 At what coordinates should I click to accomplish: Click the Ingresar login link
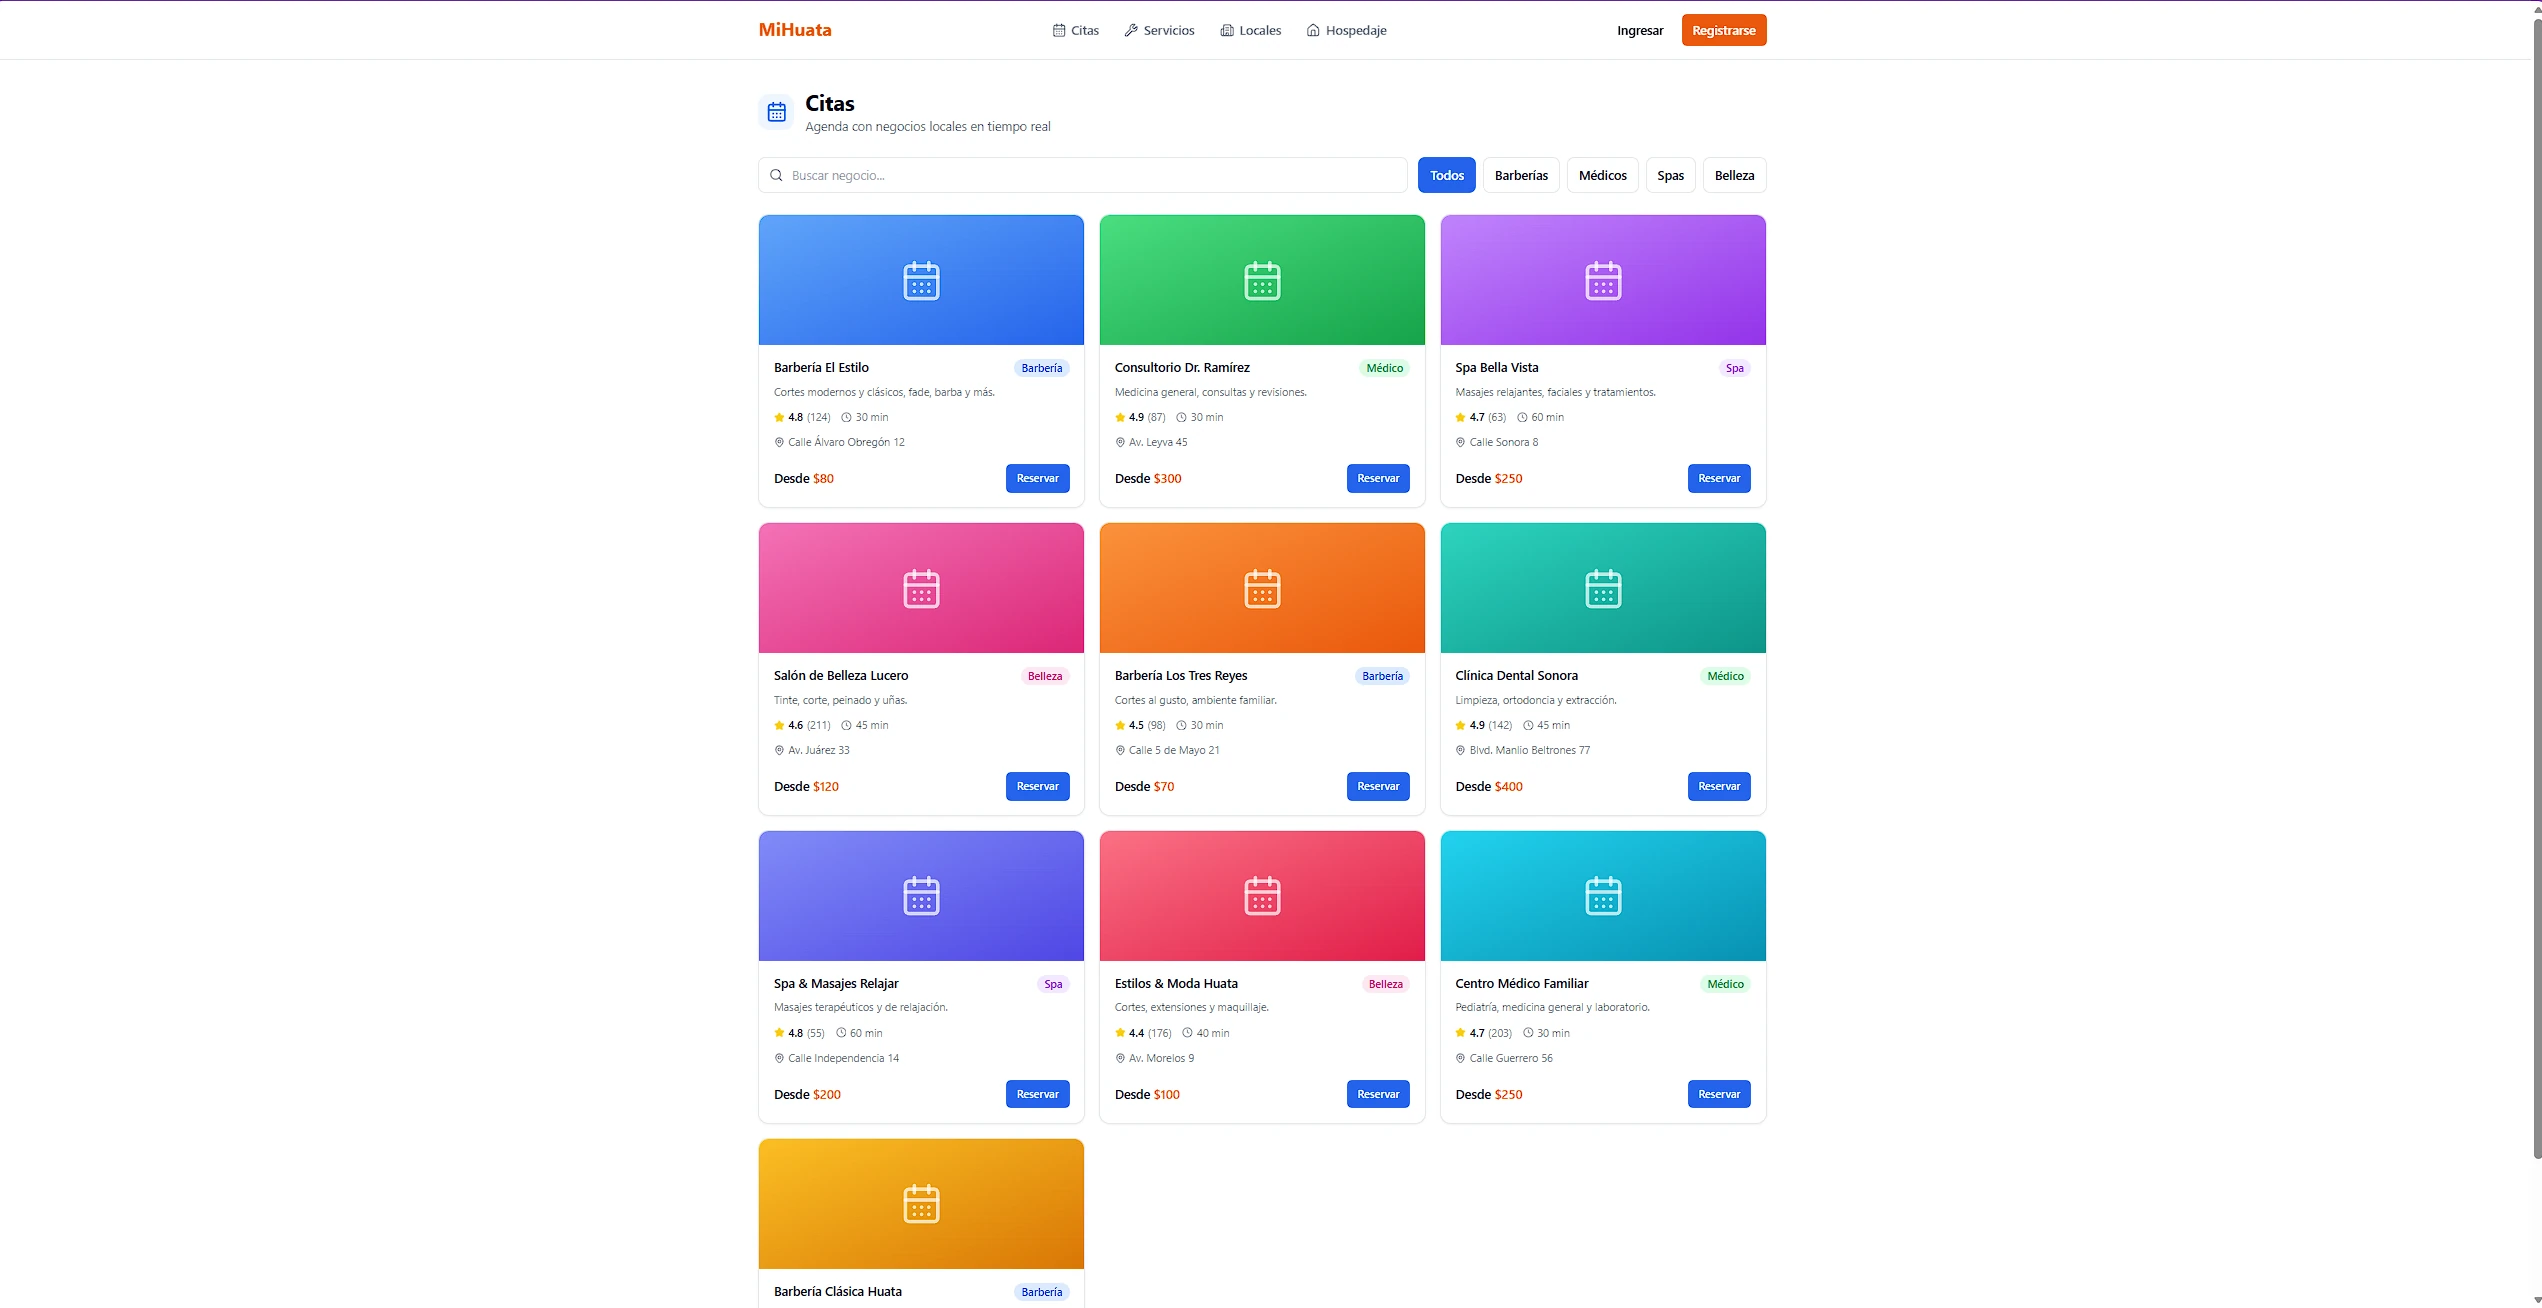(x=1640, y=31)
